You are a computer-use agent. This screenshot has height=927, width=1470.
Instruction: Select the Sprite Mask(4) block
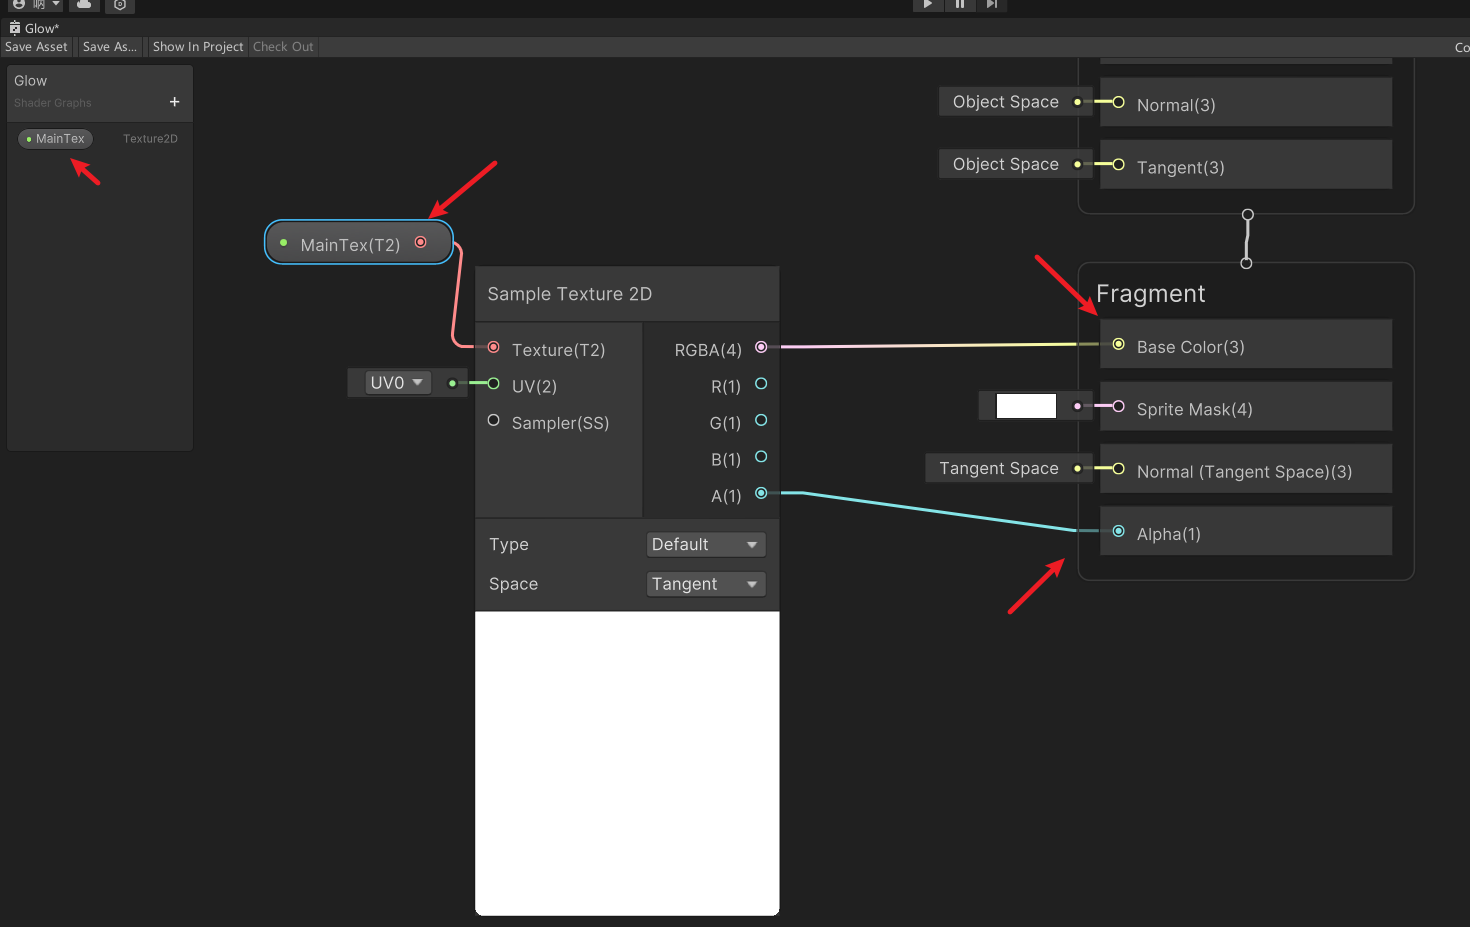[x=1246, y=406]
